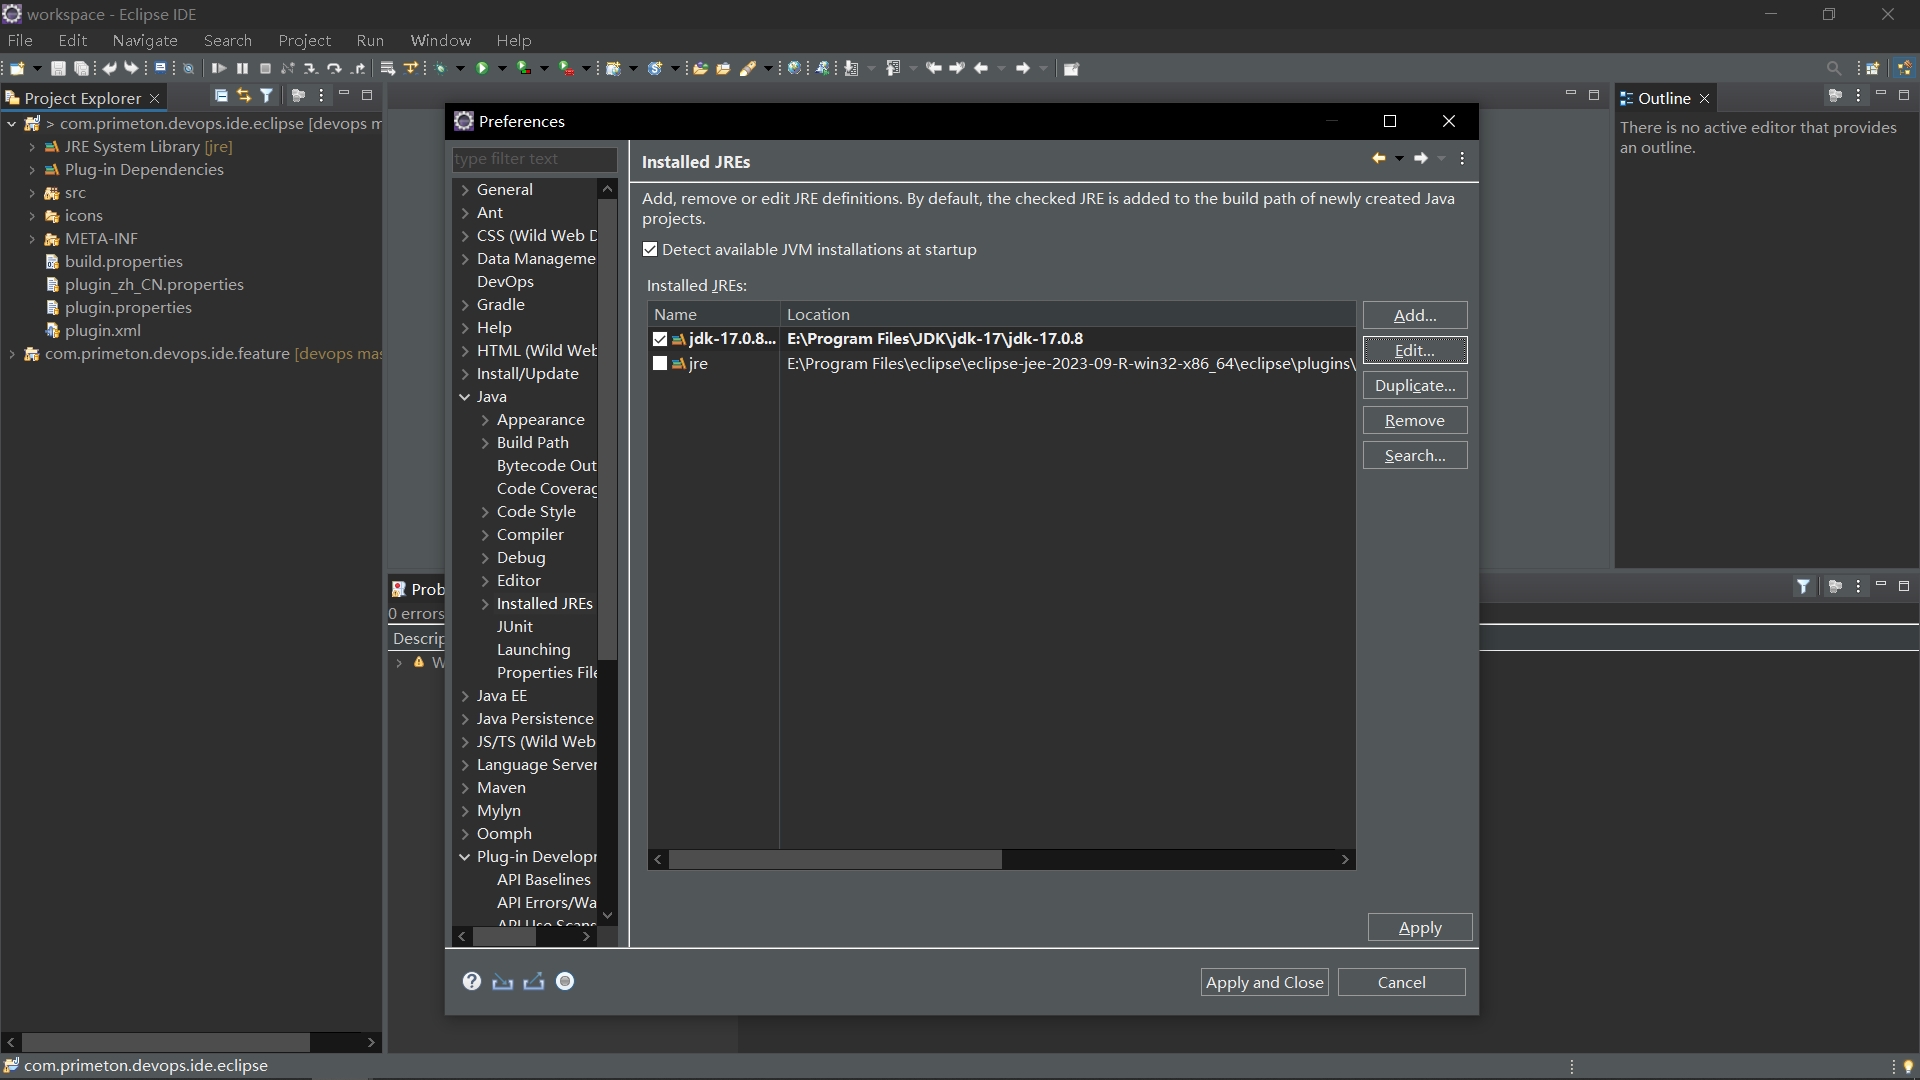Click the Save icon in toolbar

click(58, 69)
